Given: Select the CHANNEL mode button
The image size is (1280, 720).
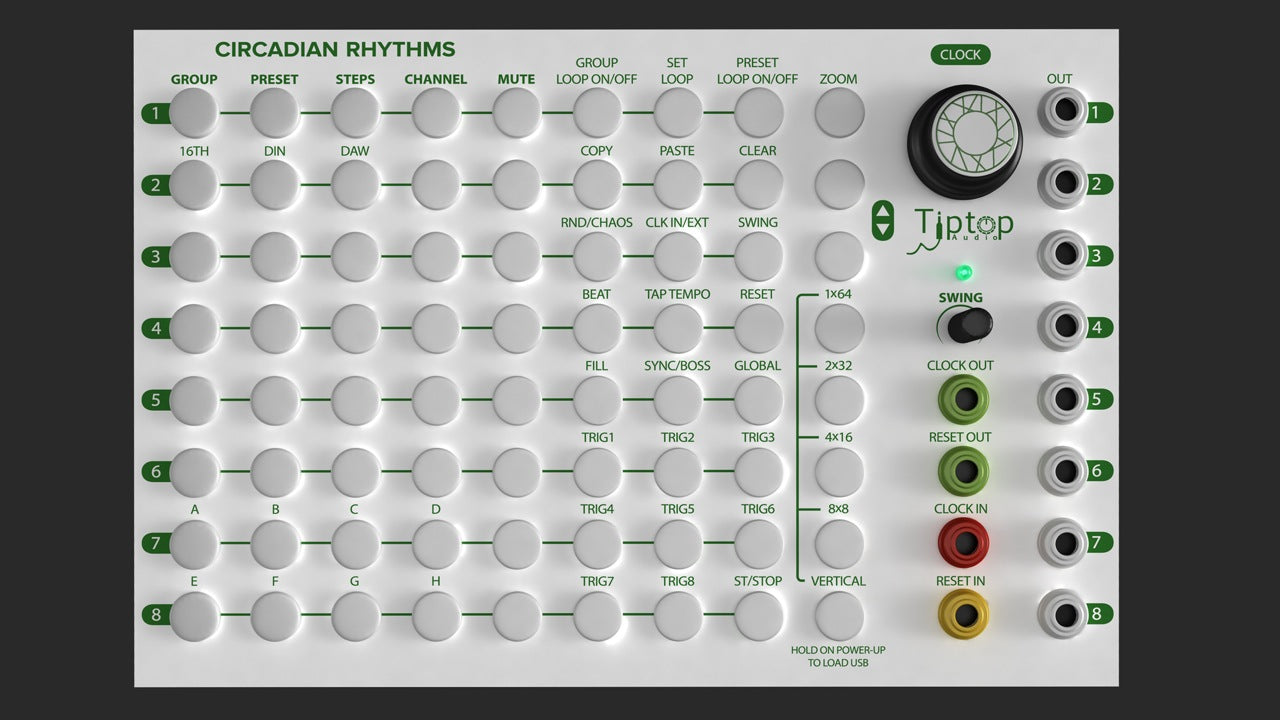Looking at the screenshot, I should click(435, 112).
